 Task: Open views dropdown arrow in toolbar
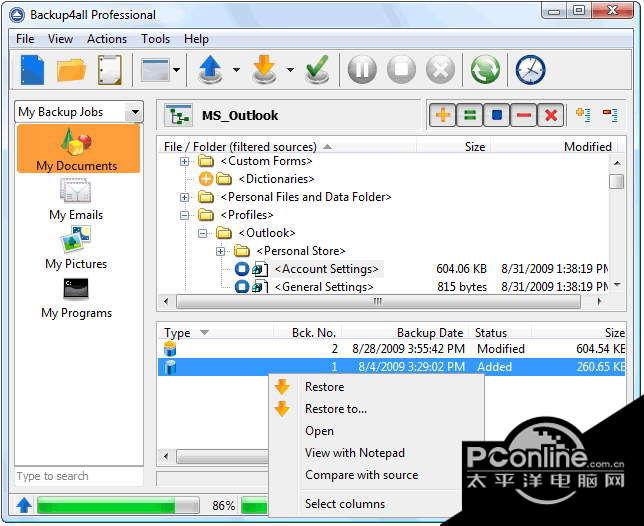pos(177,70)
